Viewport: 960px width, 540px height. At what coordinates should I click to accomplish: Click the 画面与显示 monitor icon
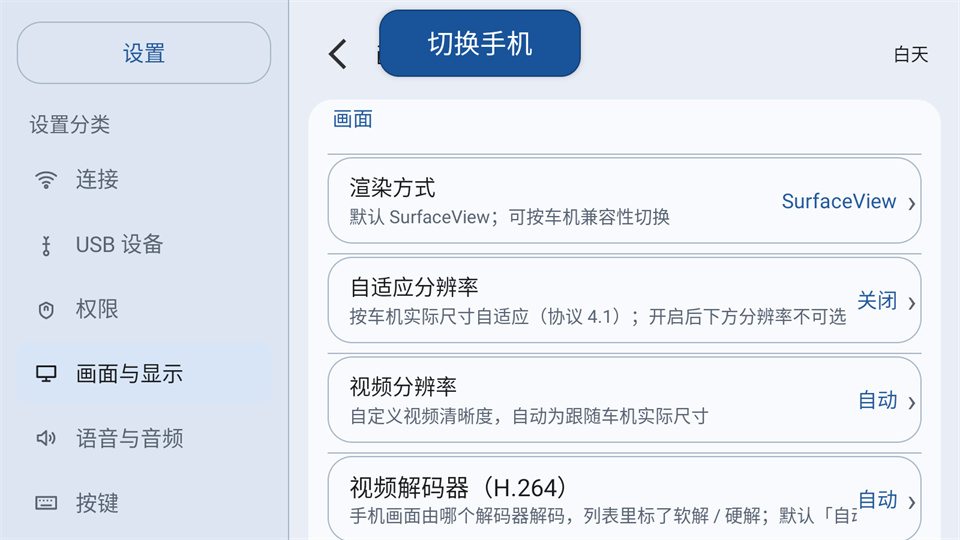46,374
